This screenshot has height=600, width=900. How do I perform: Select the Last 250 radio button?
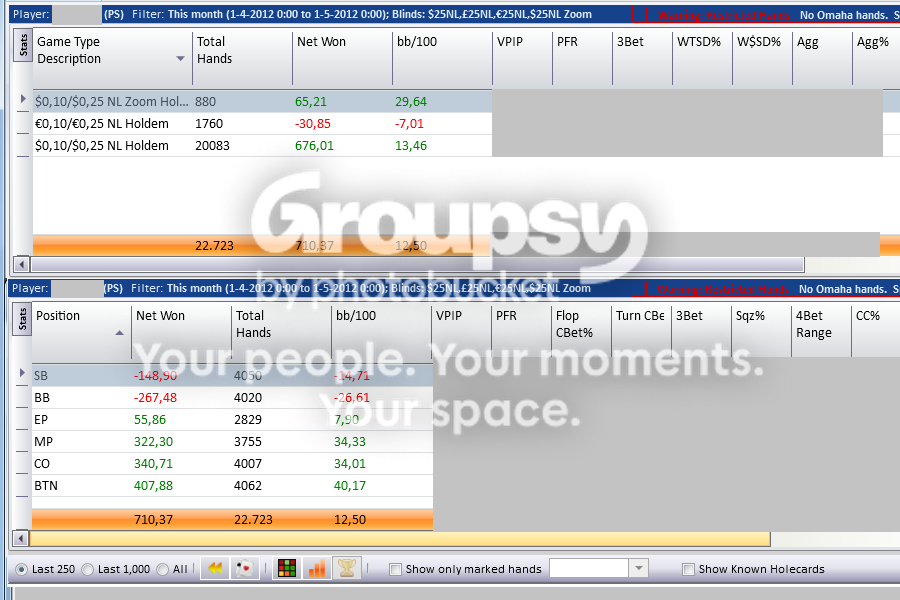pos(21,570)
